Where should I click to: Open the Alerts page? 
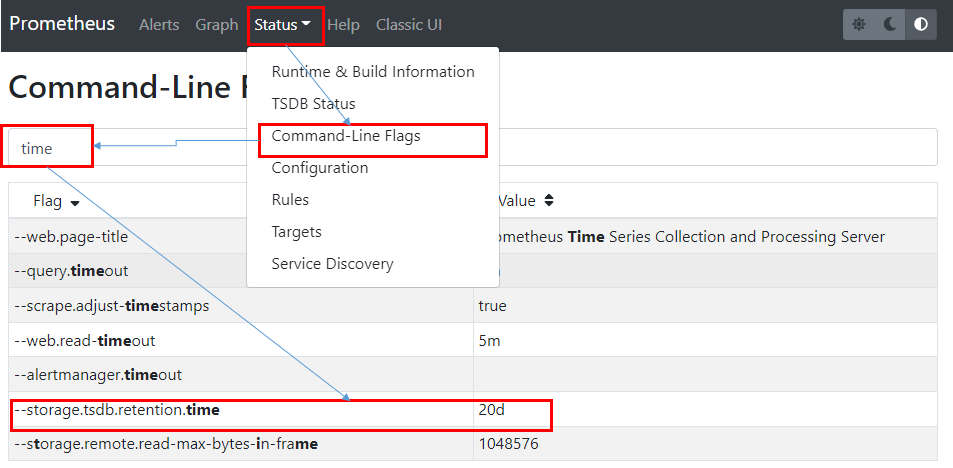click(159, 25)
